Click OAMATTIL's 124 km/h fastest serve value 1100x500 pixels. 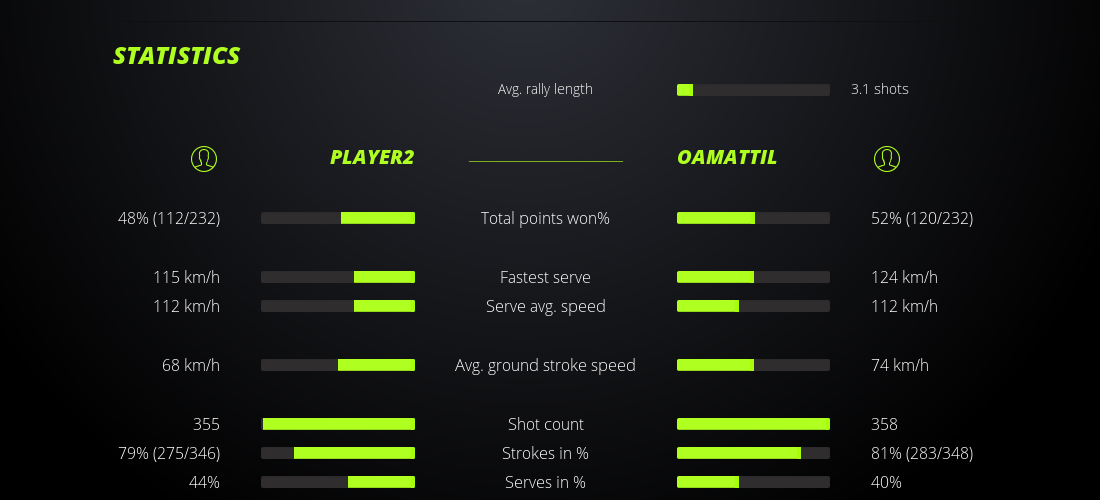point(904,277)
